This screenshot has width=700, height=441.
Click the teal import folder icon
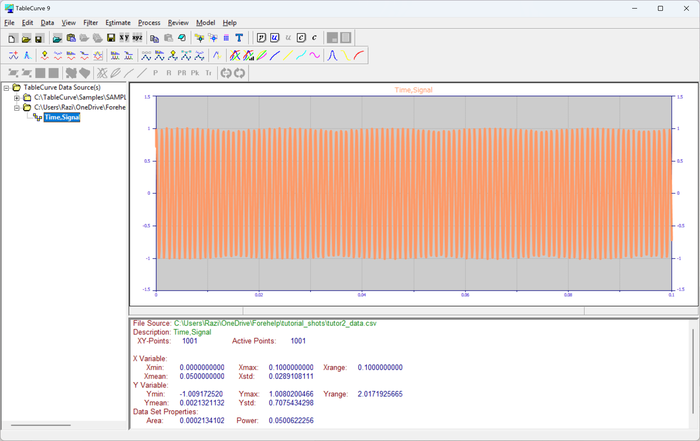pyautogui.click(x=57, y=38)
